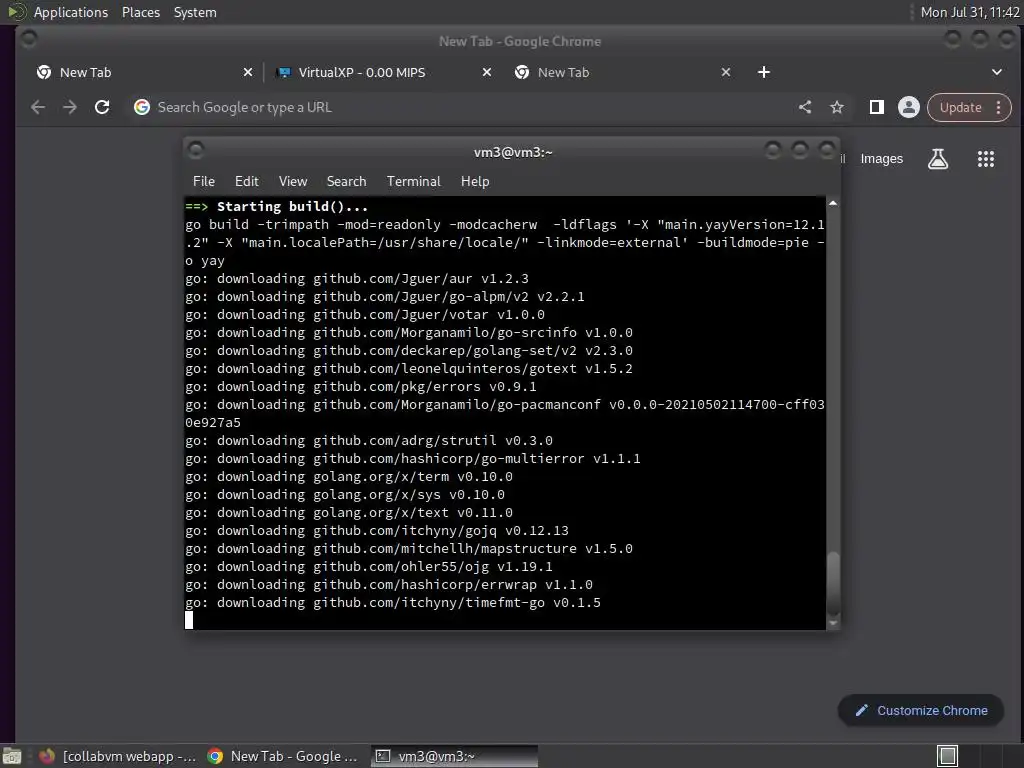This screenshot has width=1024, height=768.
Task: Open the Images link on the Google page
Action: 882,159
